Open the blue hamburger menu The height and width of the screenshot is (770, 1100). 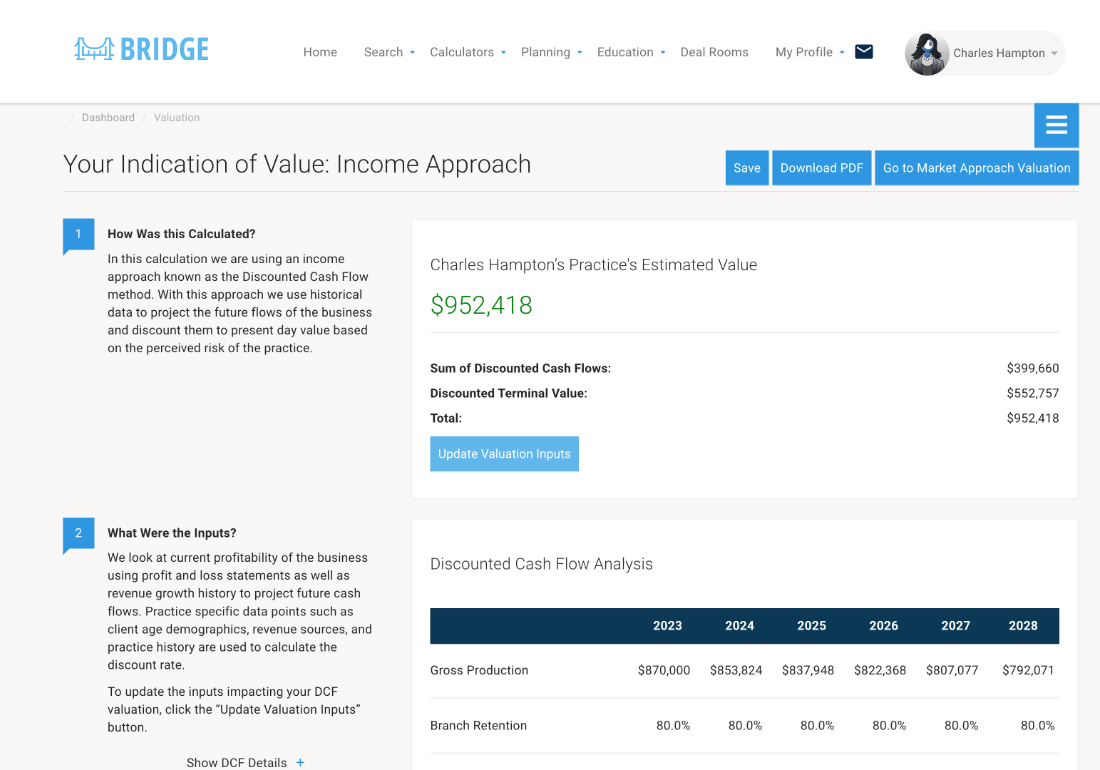1056,125
